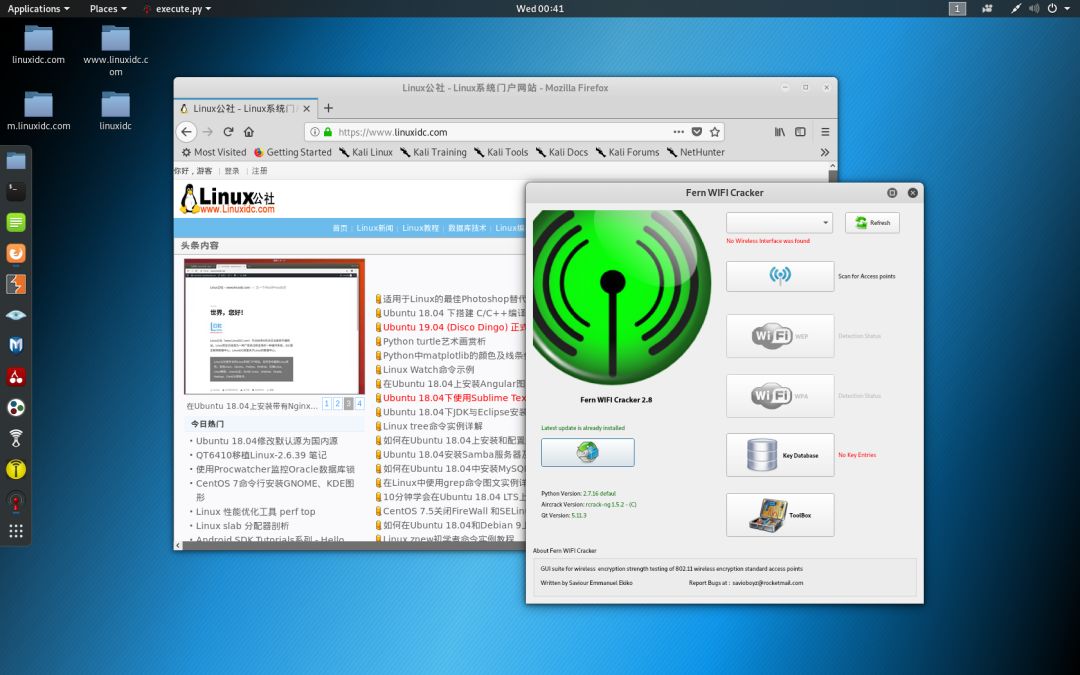The image size is (1080, 675).
Task: Click 登录 link on webpage
Action: click(x=232, y=171)
